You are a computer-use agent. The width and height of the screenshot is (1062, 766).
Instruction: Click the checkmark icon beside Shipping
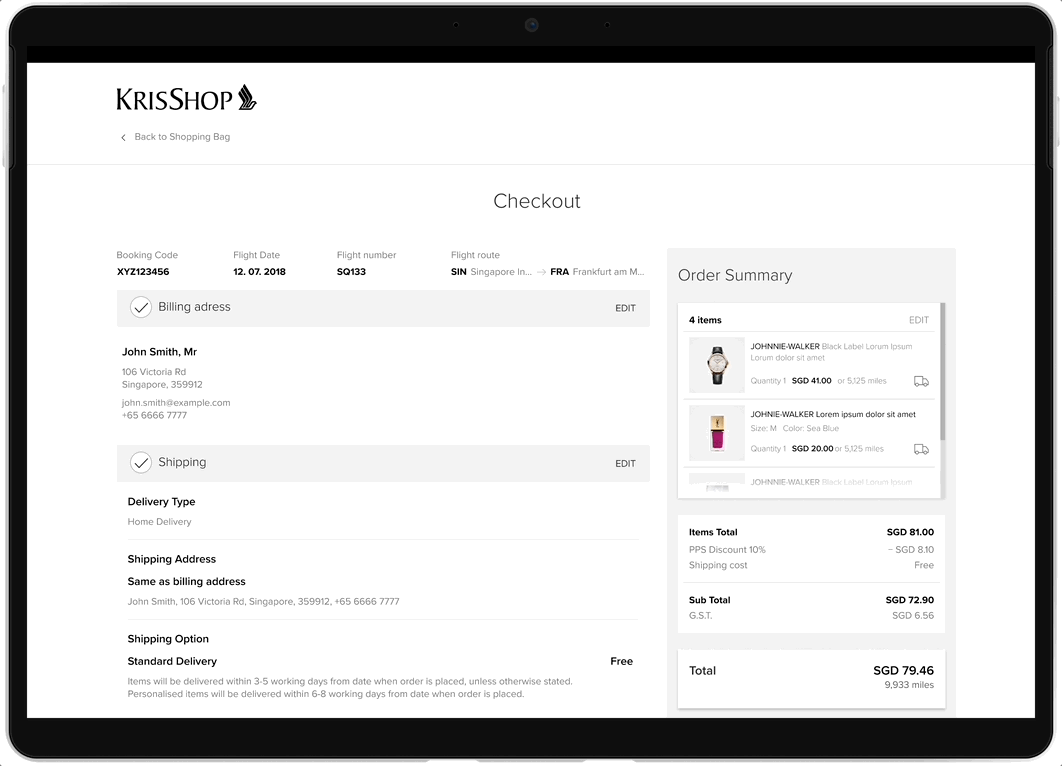click(x=140, y=462)
